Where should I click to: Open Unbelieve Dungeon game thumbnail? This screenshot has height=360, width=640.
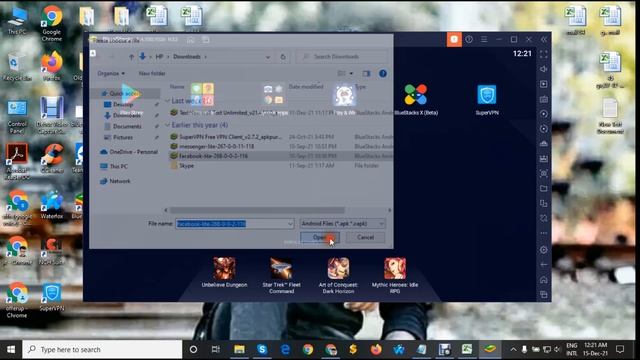[x=224, y=273]
